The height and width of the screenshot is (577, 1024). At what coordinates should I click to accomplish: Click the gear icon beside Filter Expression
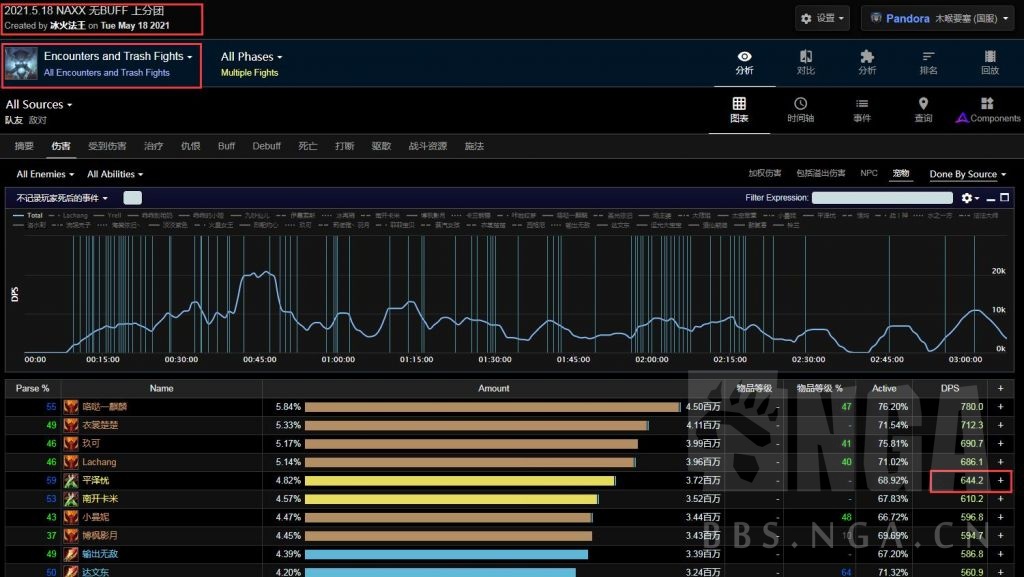coord(967,198)
